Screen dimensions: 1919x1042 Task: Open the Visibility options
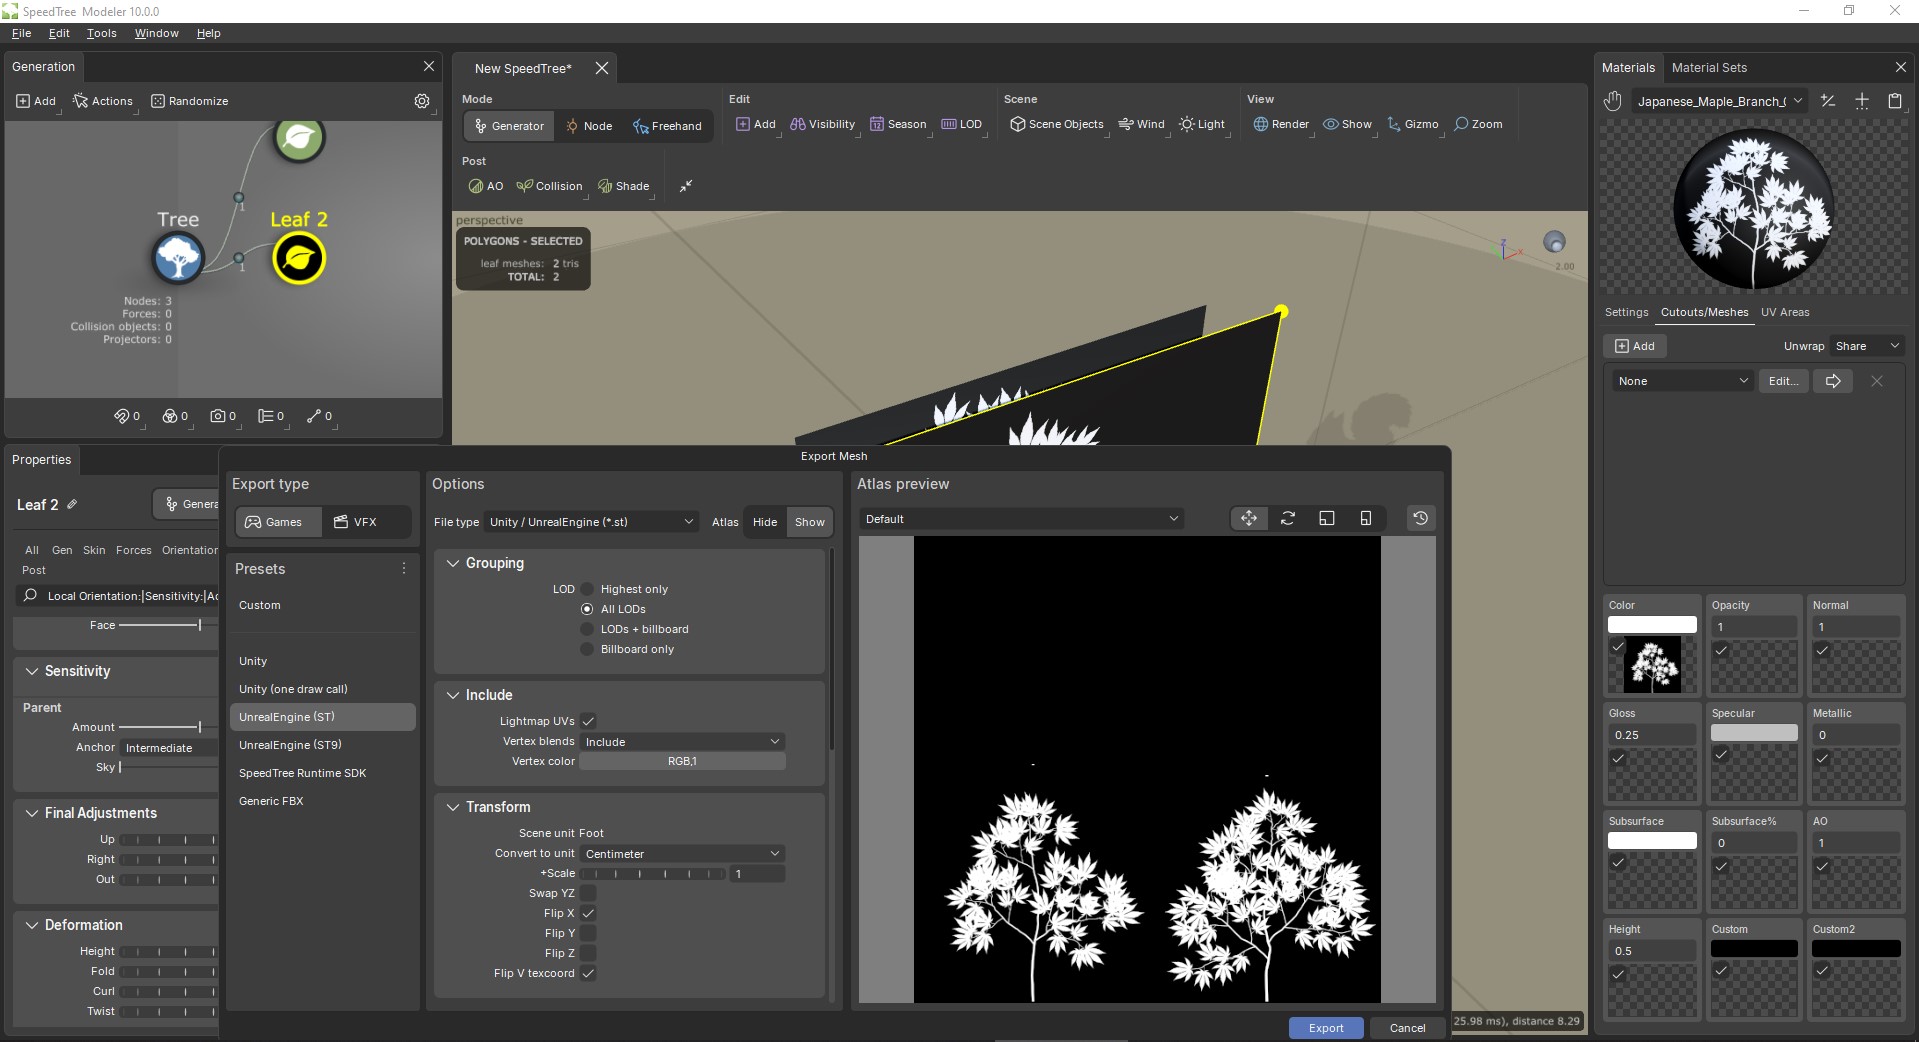point(822,124)
